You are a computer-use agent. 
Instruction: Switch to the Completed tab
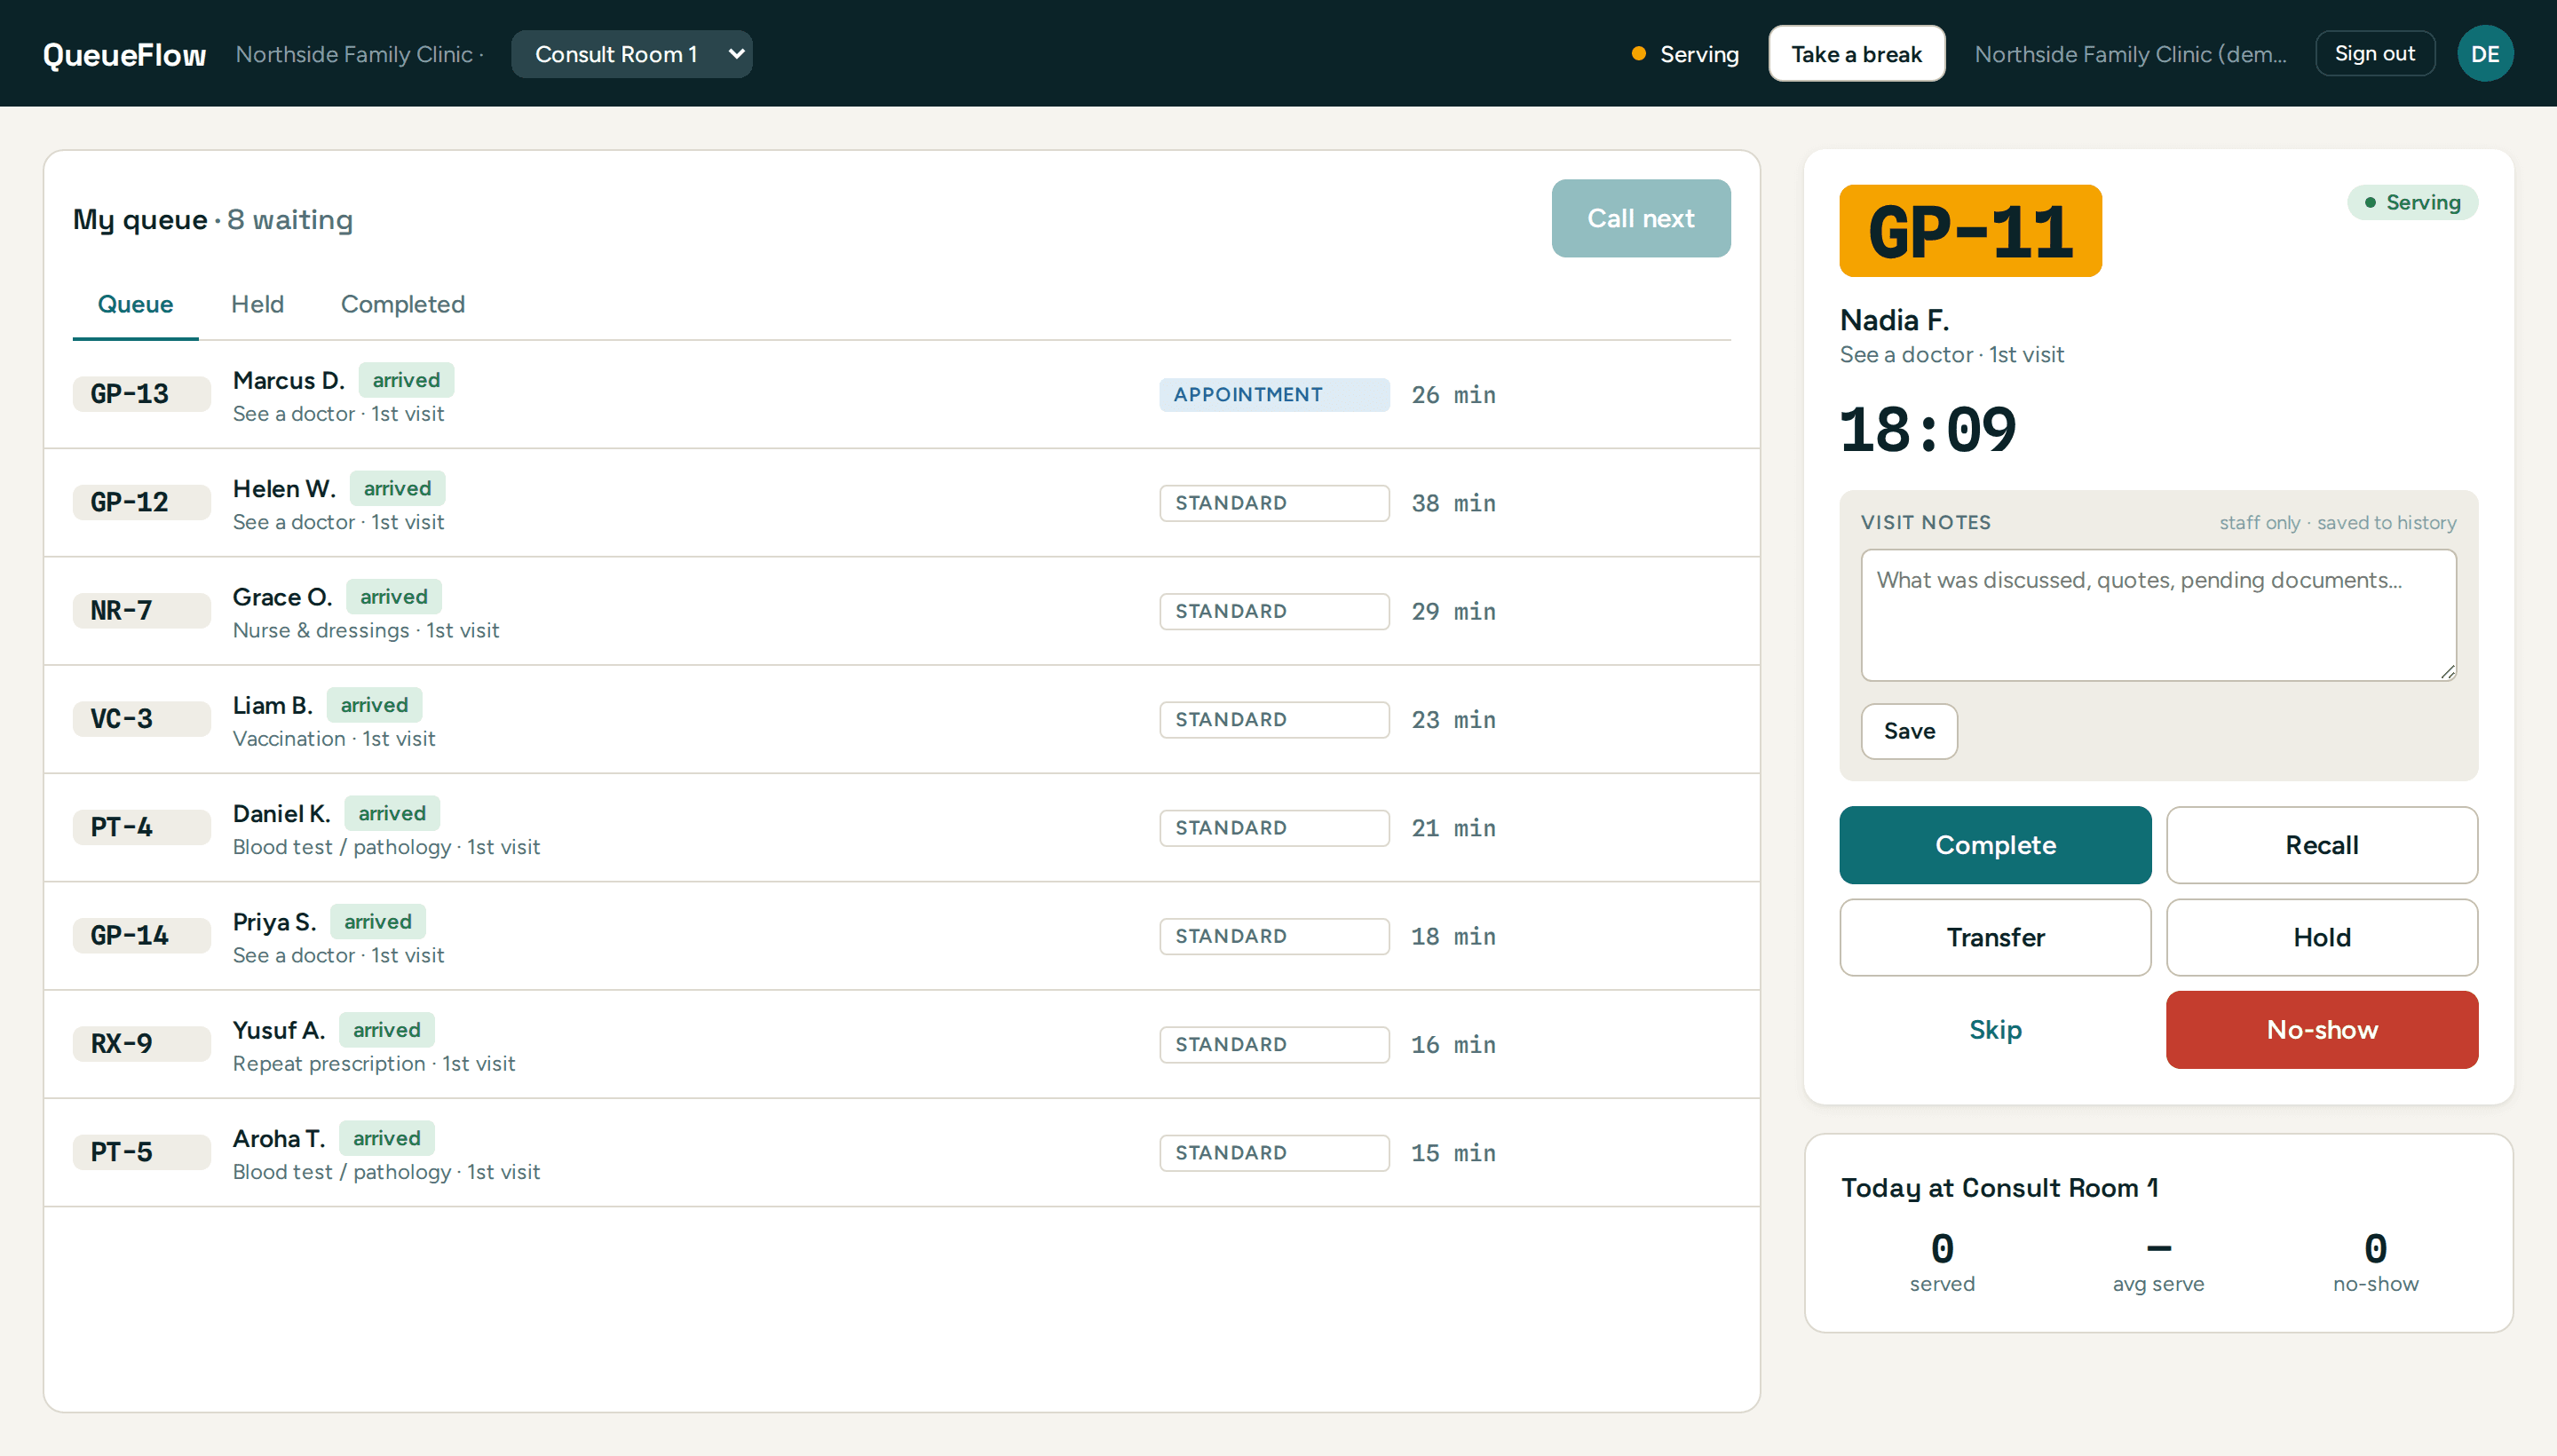click(402, 304)
